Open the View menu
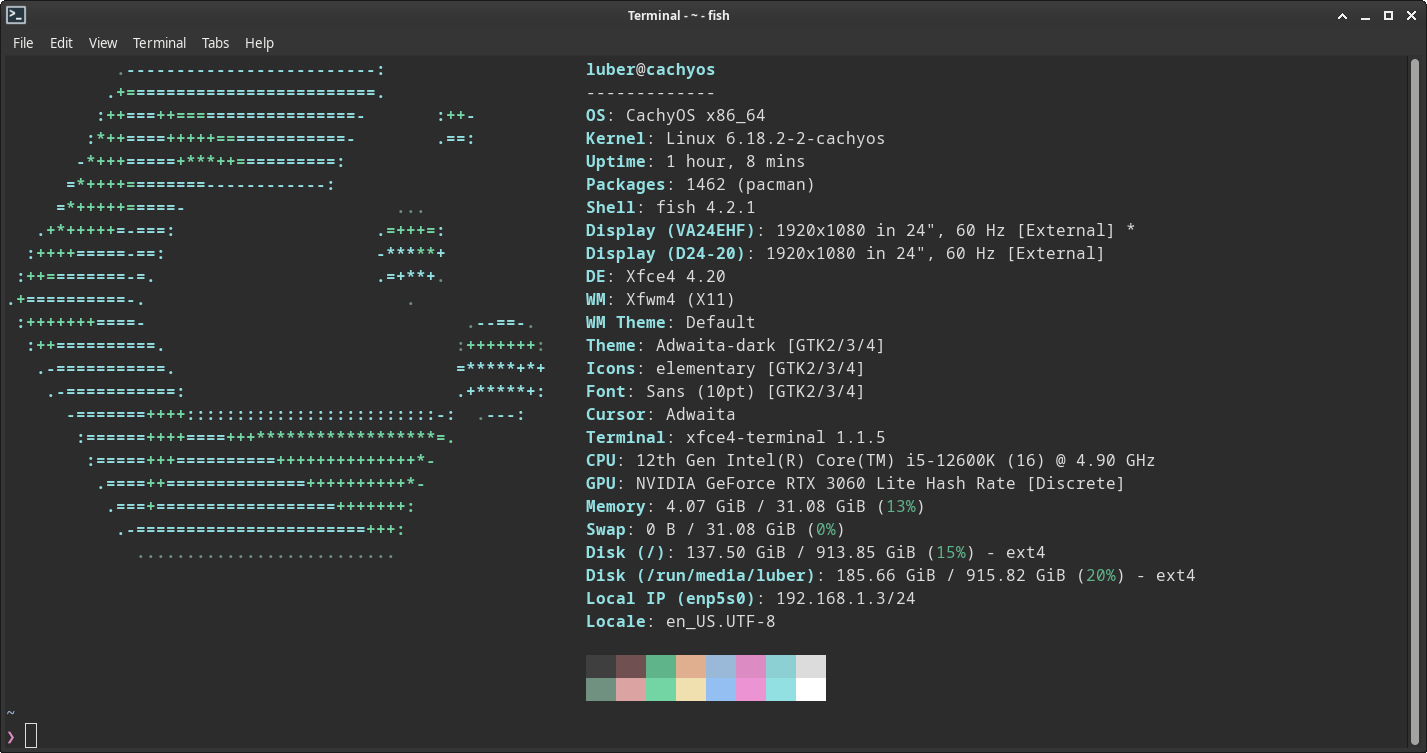 pyautogui.click(x=103, y=43)
